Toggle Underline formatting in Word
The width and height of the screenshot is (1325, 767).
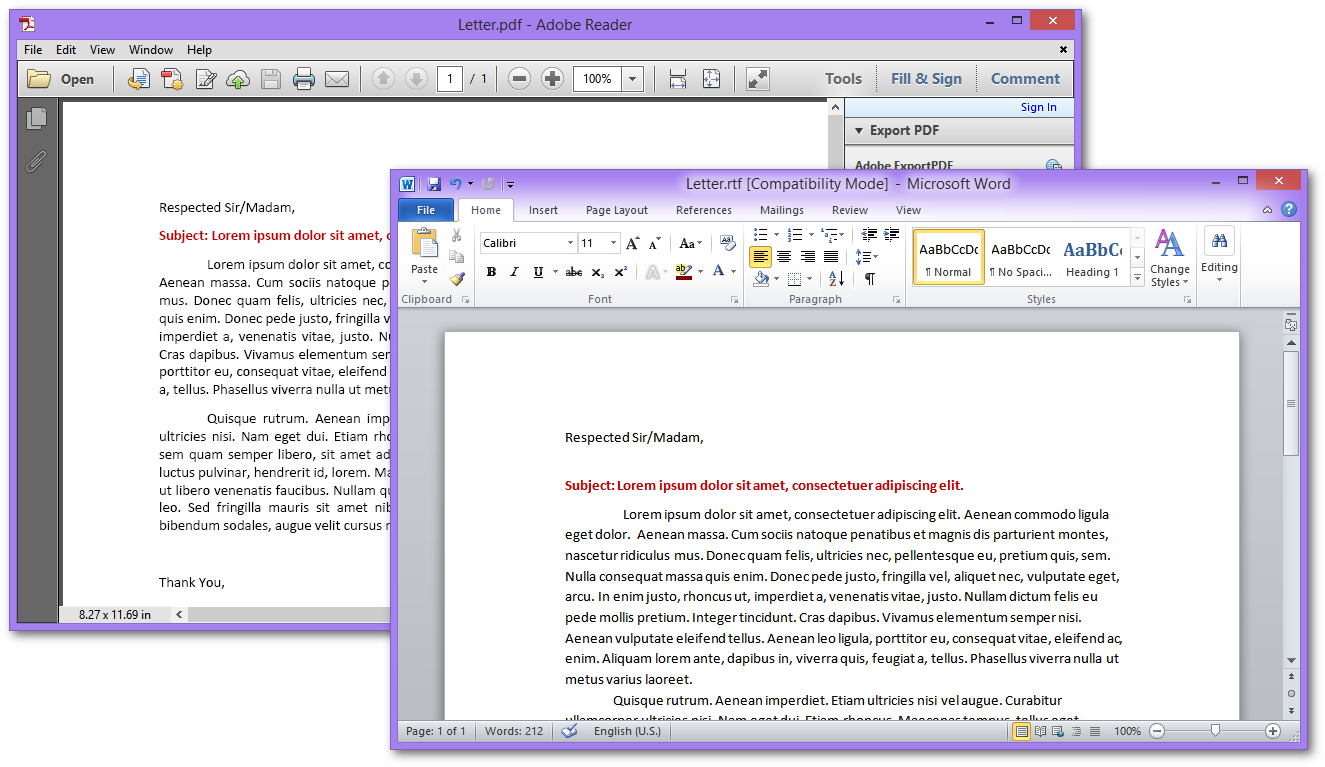(538, 272)
